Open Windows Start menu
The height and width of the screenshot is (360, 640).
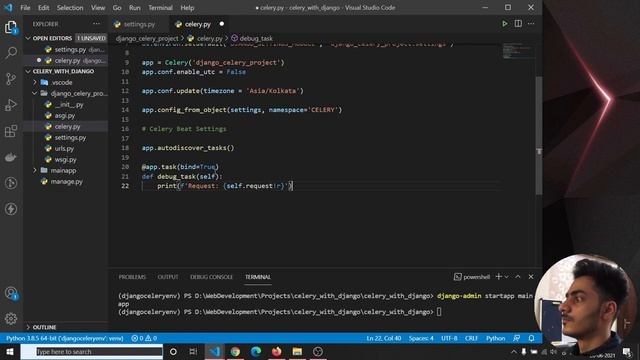10,351
